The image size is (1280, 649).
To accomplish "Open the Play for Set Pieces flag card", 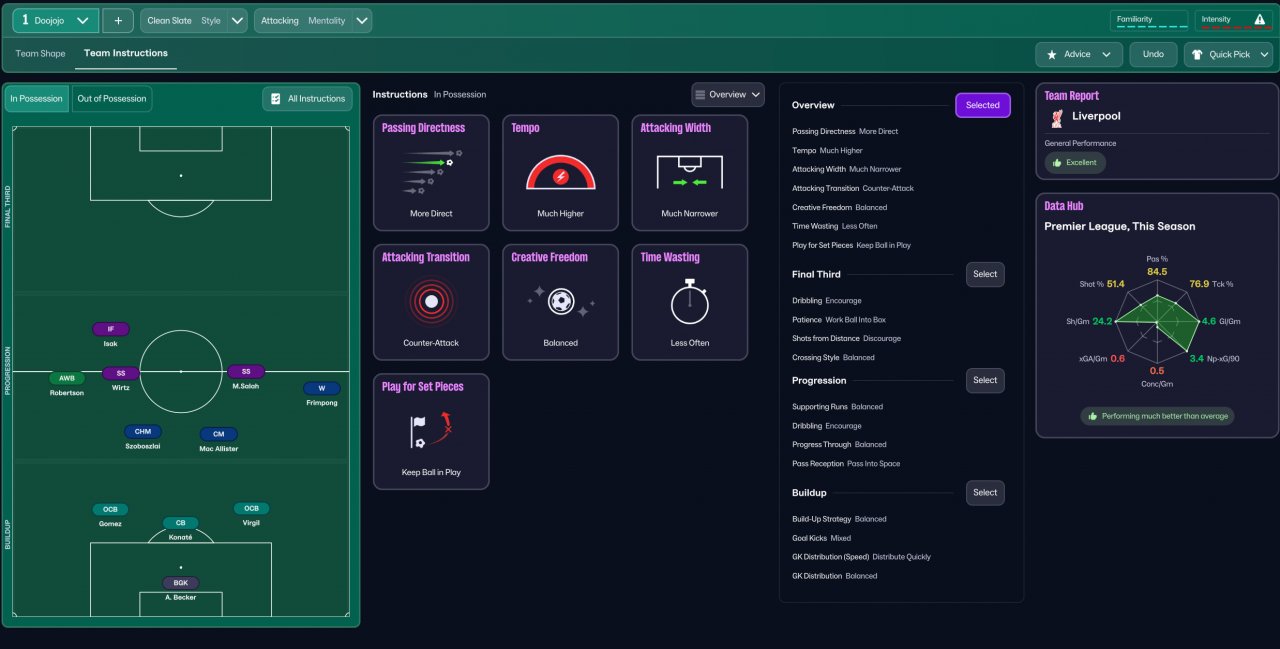I will [x=431, y=431].
